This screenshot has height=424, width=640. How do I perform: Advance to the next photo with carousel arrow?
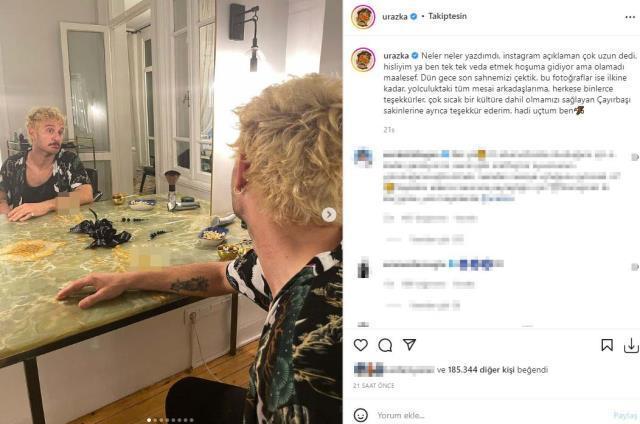coord(329,214)
